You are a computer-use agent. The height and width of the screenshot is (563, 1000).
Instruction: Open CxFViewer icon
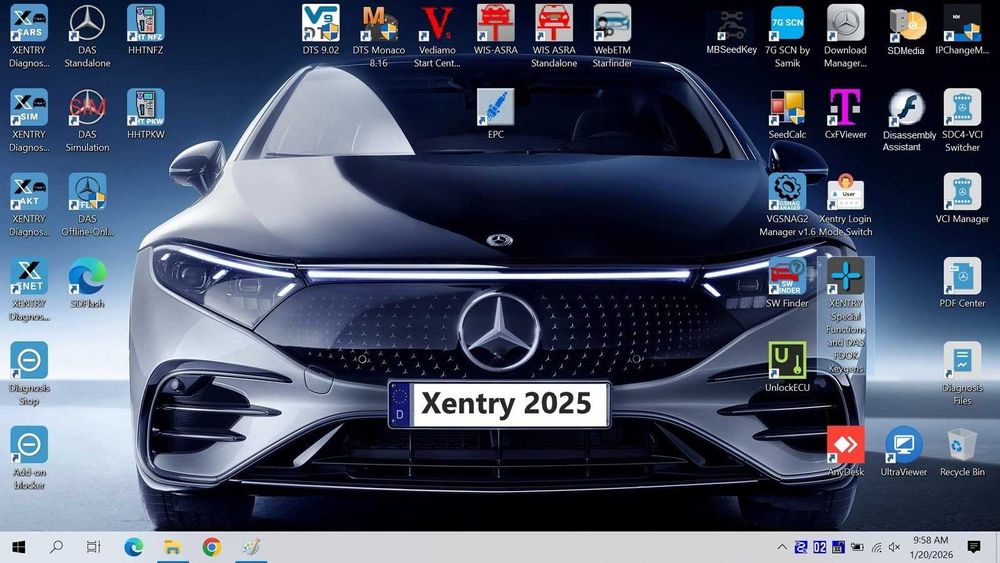click(846, 107)
